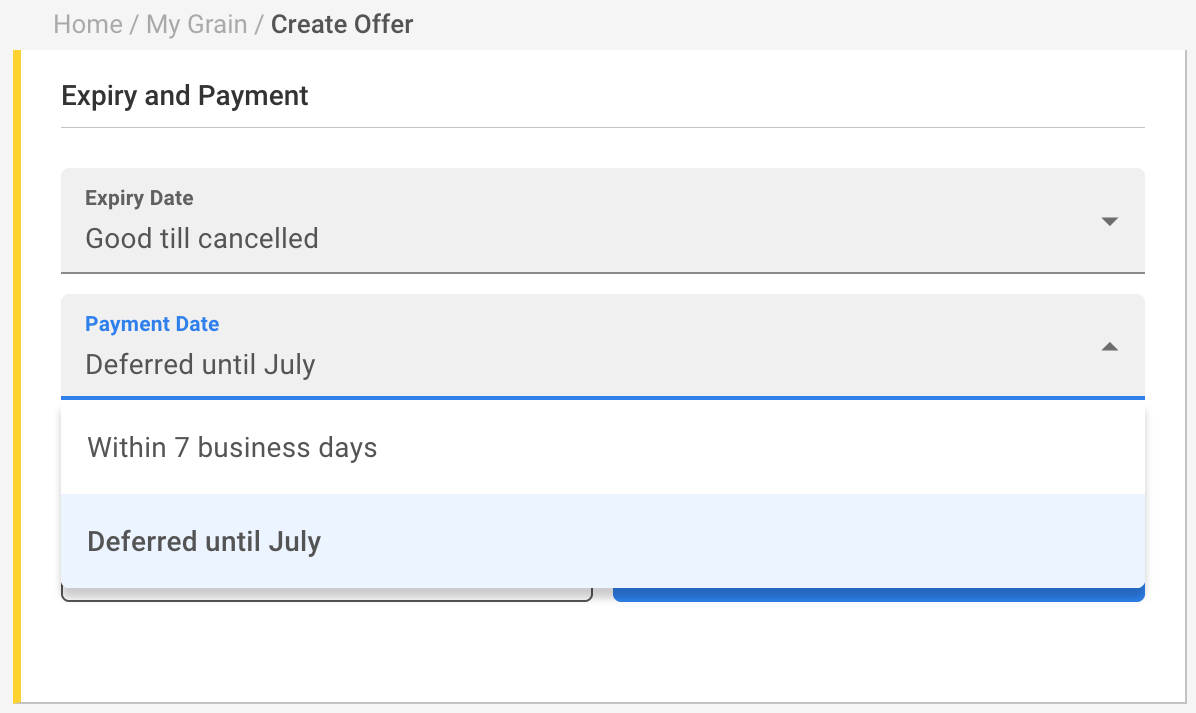Click the Expiry Date dropdown arrow
The image size is (1196, 713).
pos(1109,221)
